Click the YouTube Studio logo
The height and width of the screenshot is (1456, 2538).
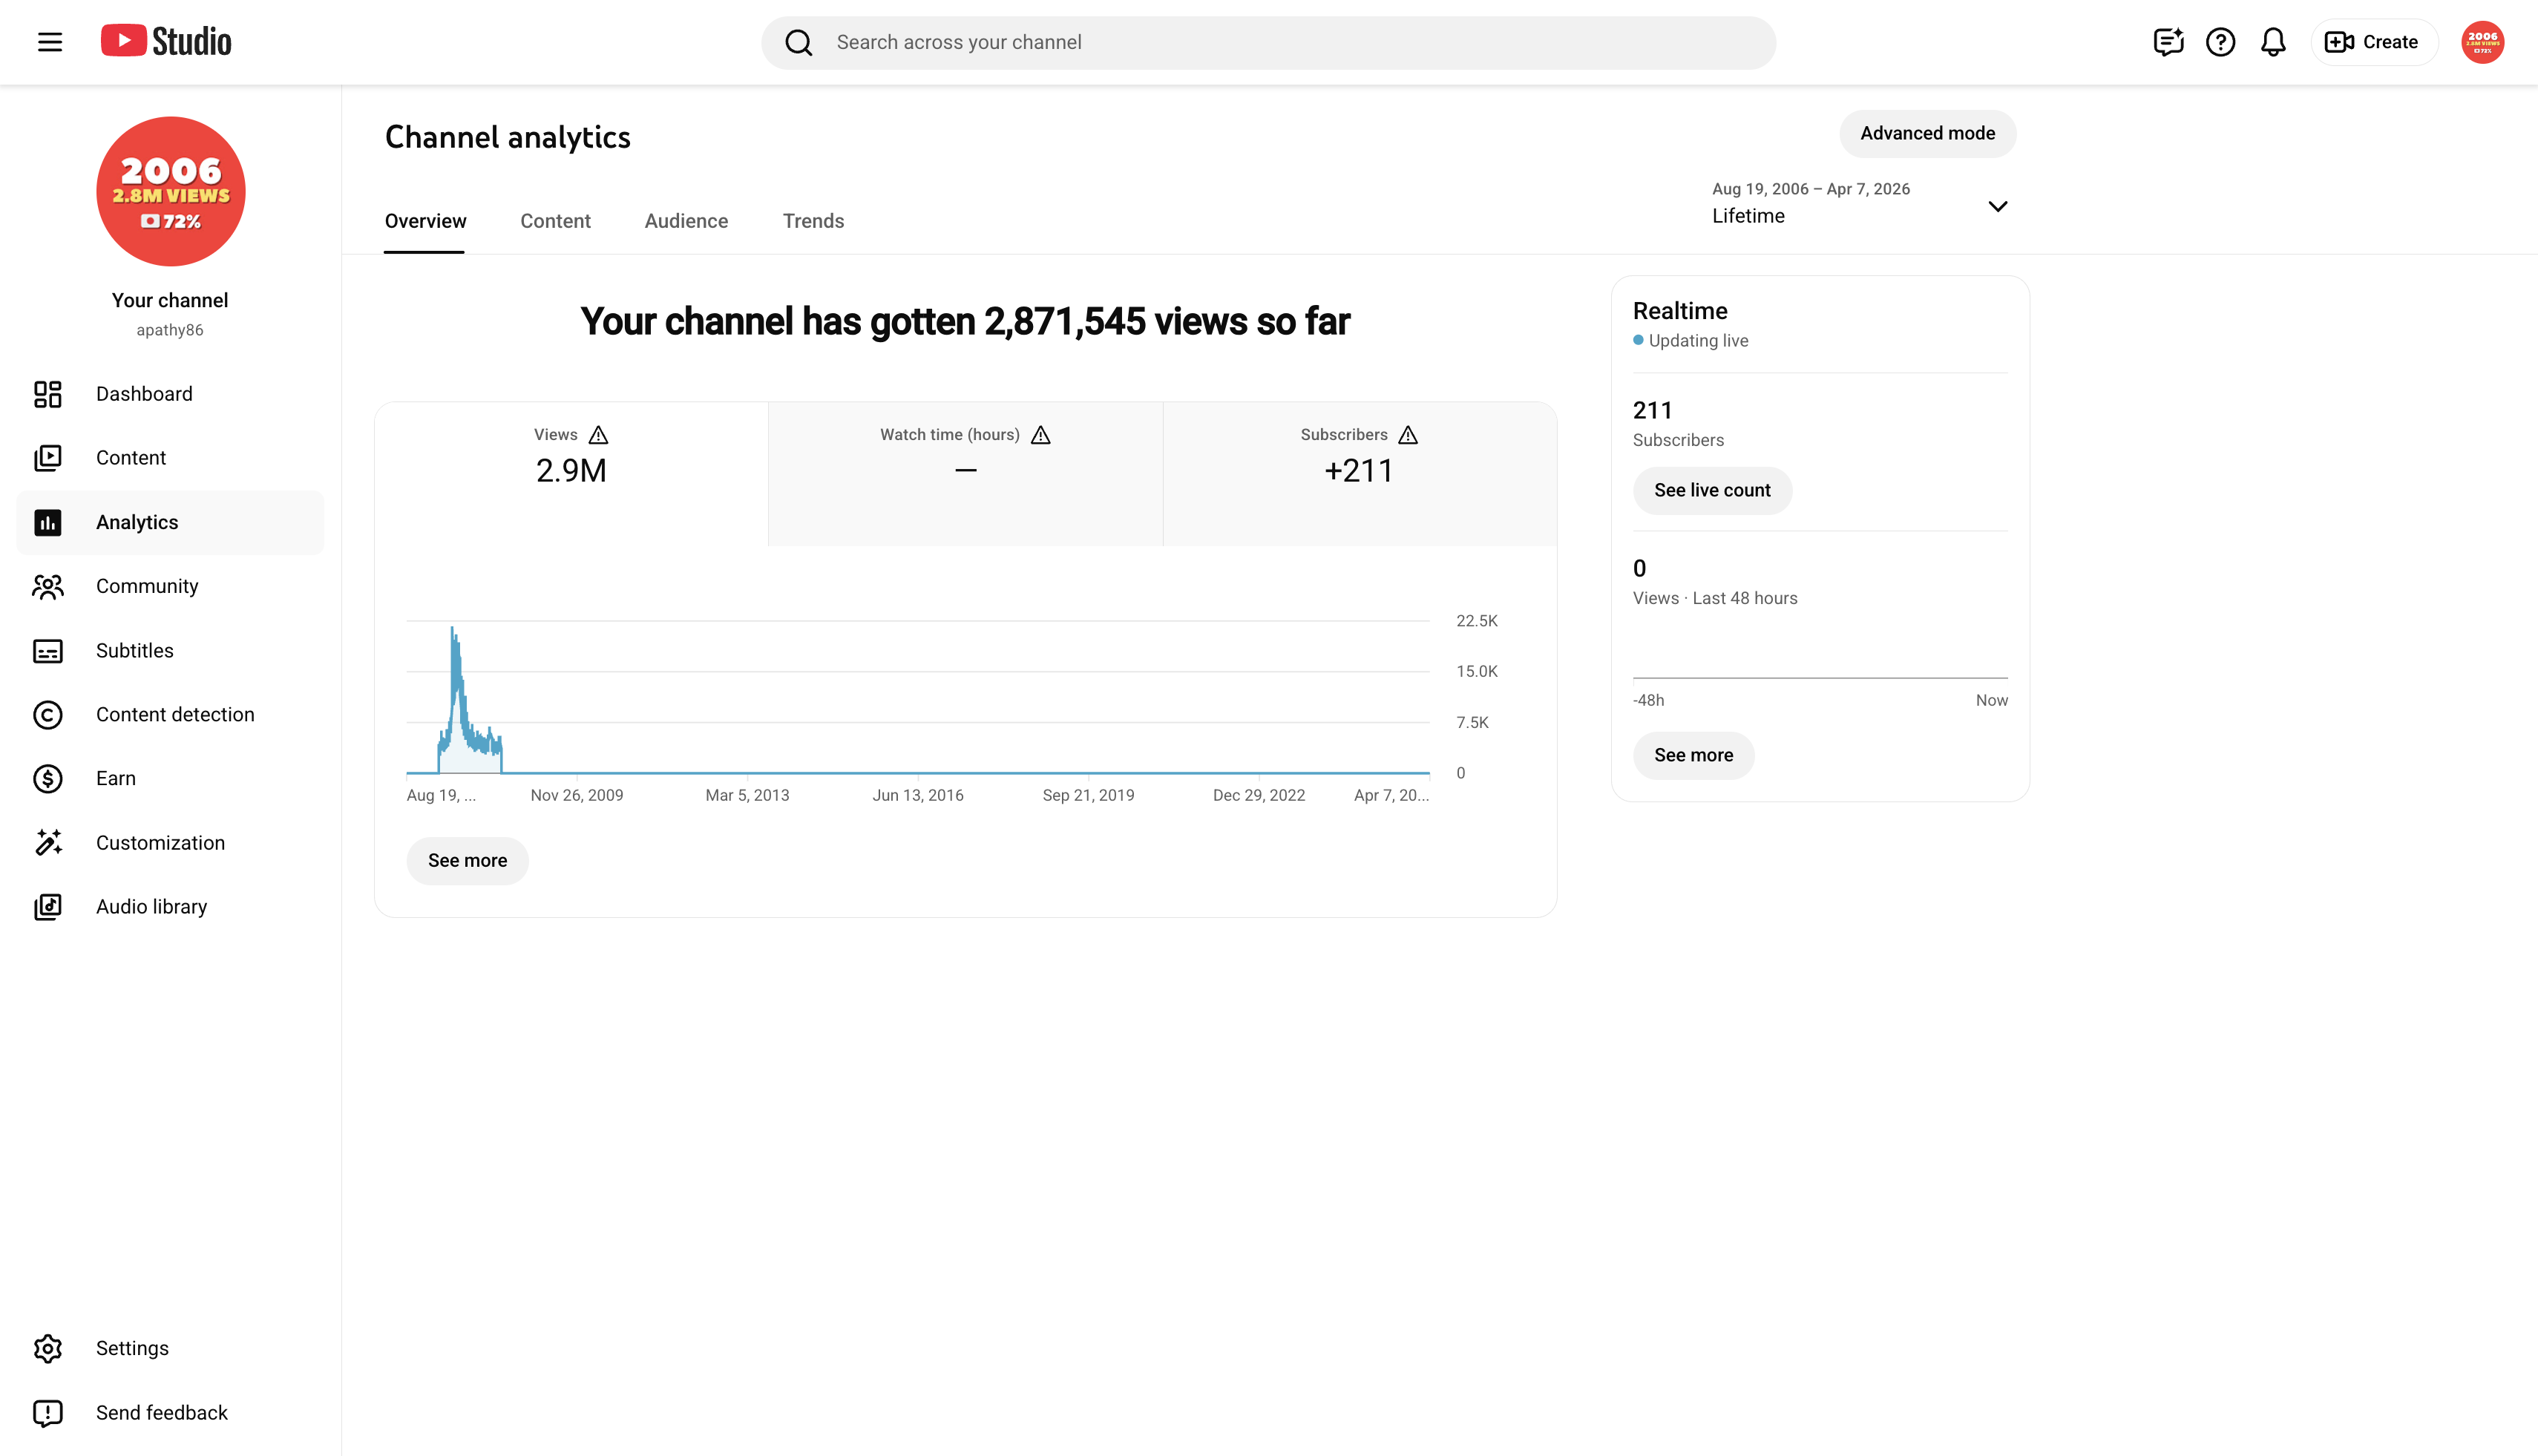pyautogui.click(x=166, y=41)
